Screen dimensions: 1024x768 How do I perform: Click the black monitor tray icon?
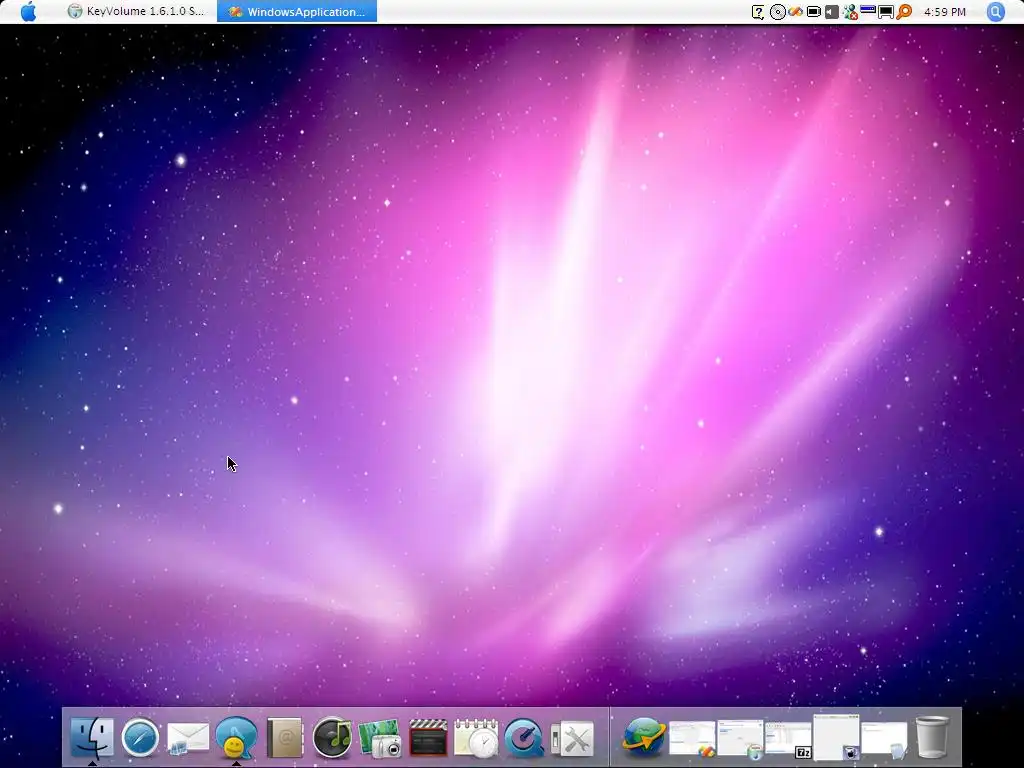click(886, 12)
